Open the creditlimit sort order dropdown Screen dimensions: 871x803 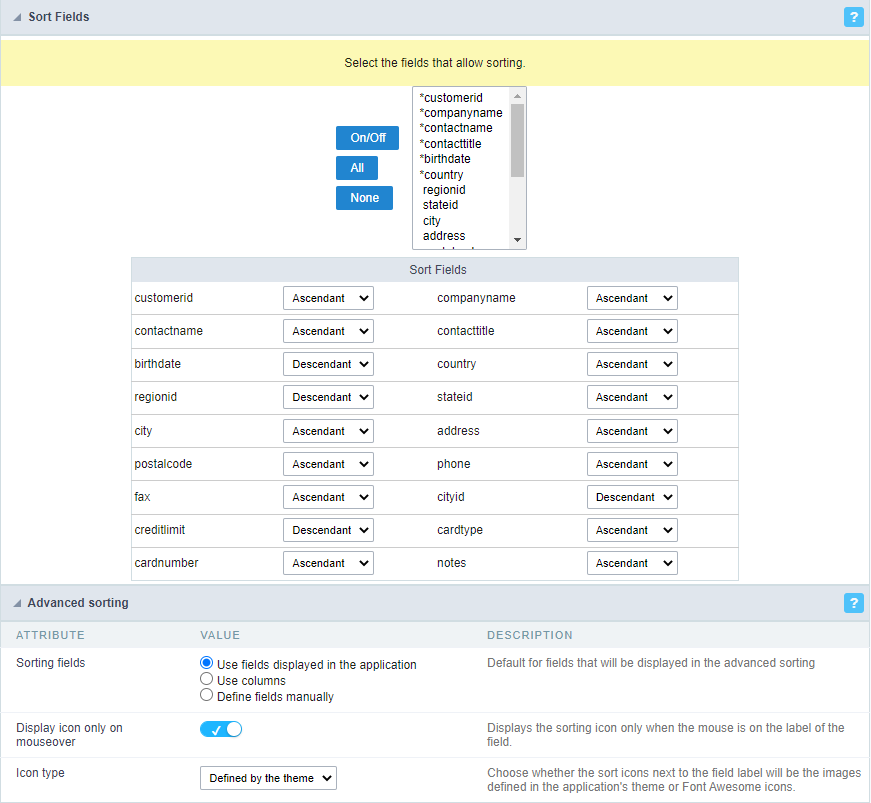click(328, 530)
